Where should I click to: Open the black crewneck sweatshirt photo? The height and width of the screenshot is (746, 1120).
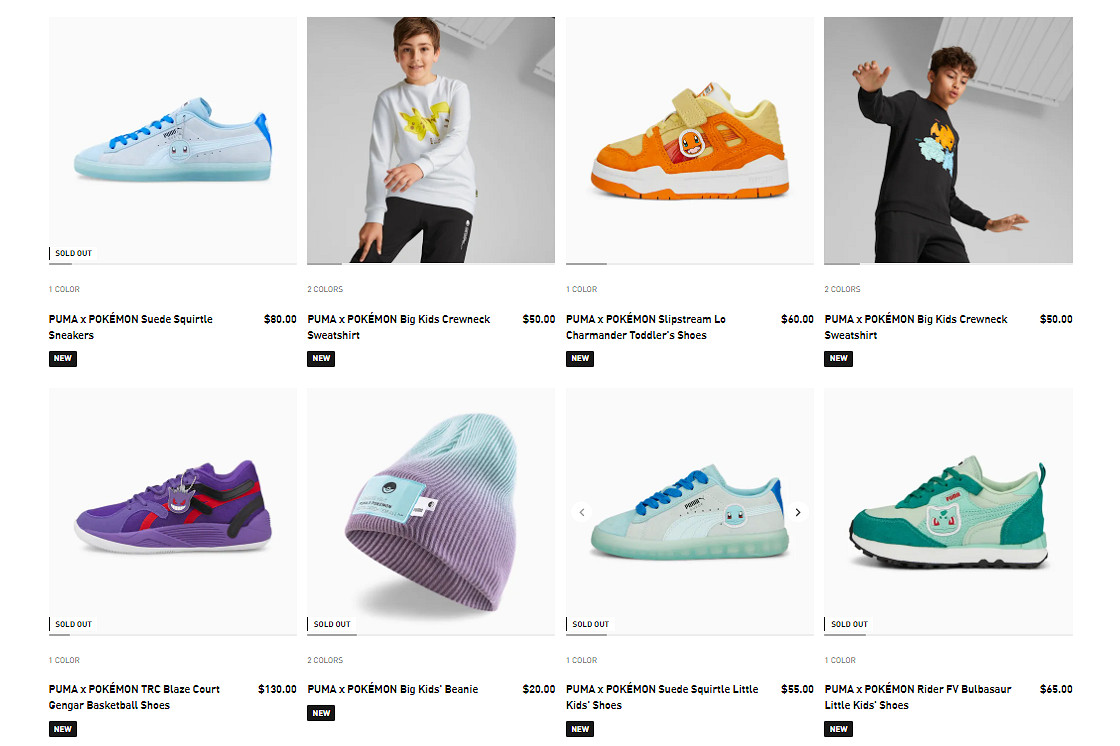coord(947,140)
